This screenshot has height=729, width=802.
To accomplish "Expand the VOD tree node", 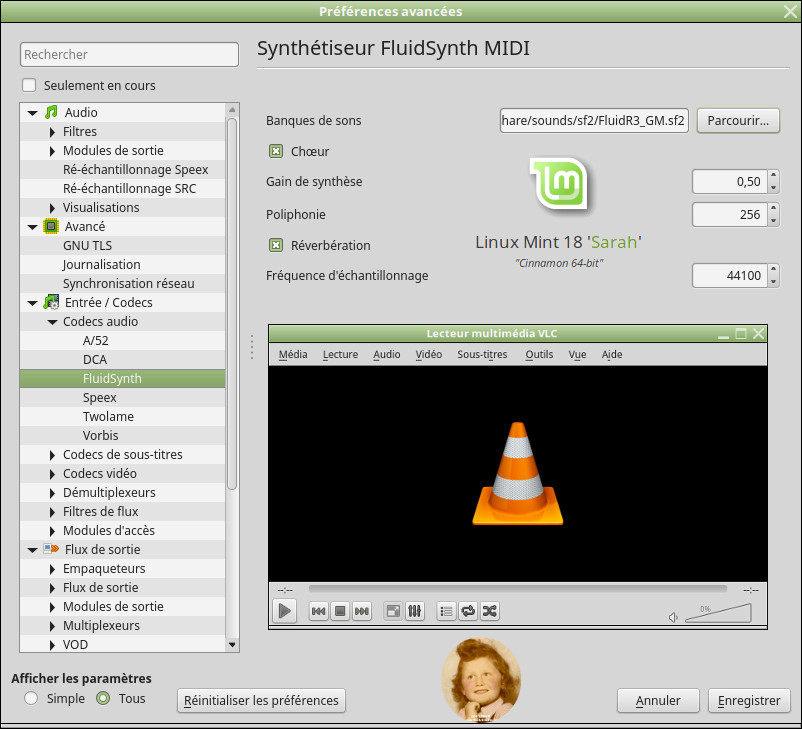I will (x=52, y=645).
